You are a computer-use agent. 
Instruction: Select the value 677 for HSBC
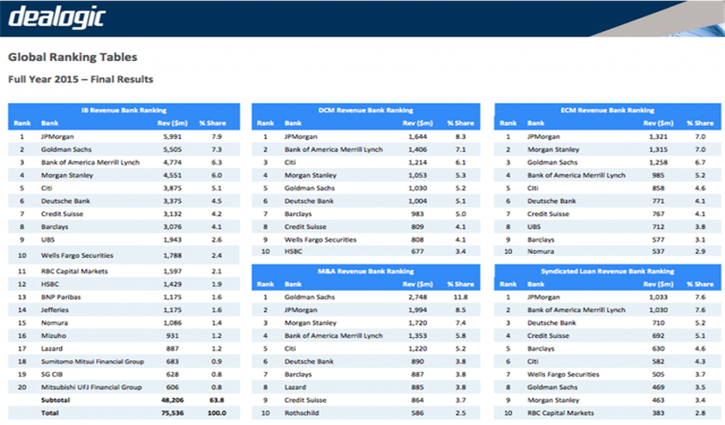click(418, 252)
